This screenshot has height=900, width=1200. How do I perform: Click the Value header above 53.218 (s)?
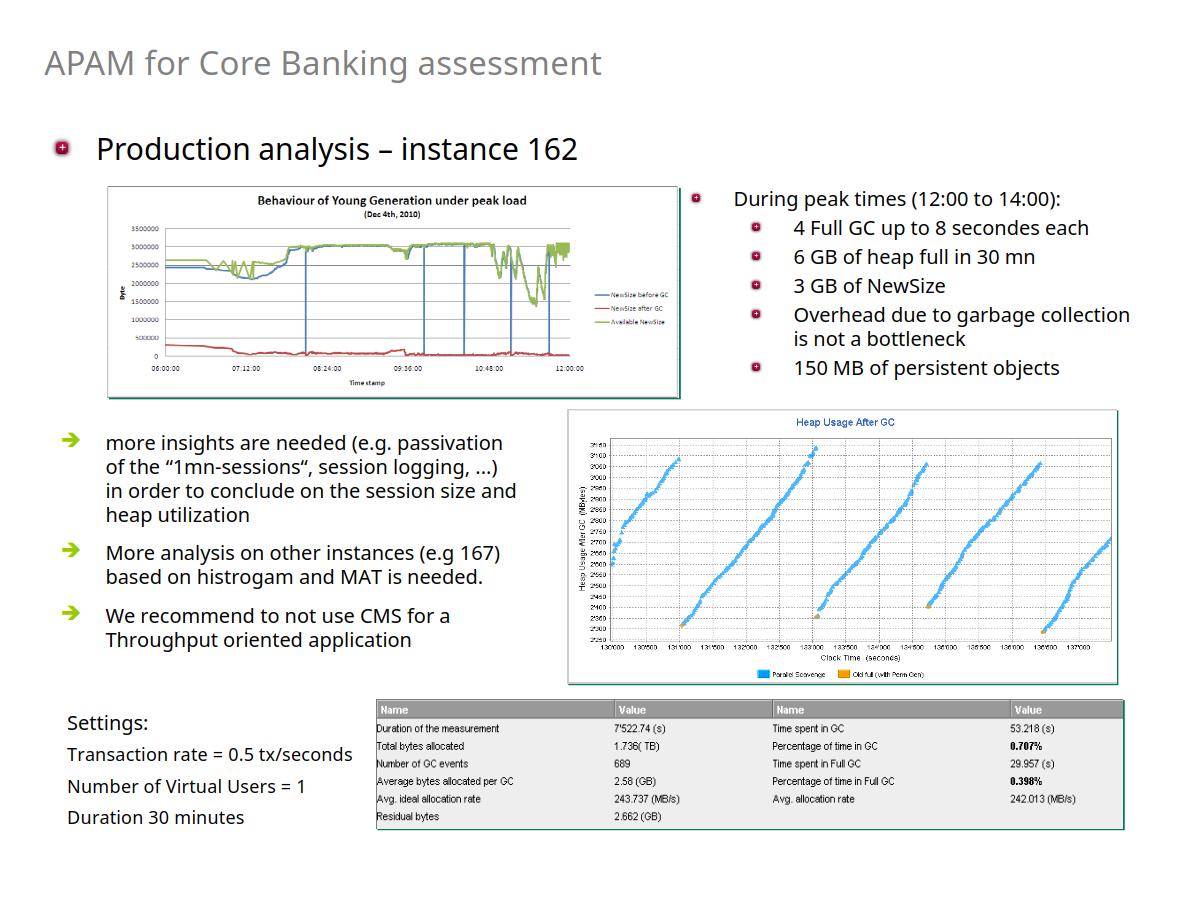tap(1027, 710)
